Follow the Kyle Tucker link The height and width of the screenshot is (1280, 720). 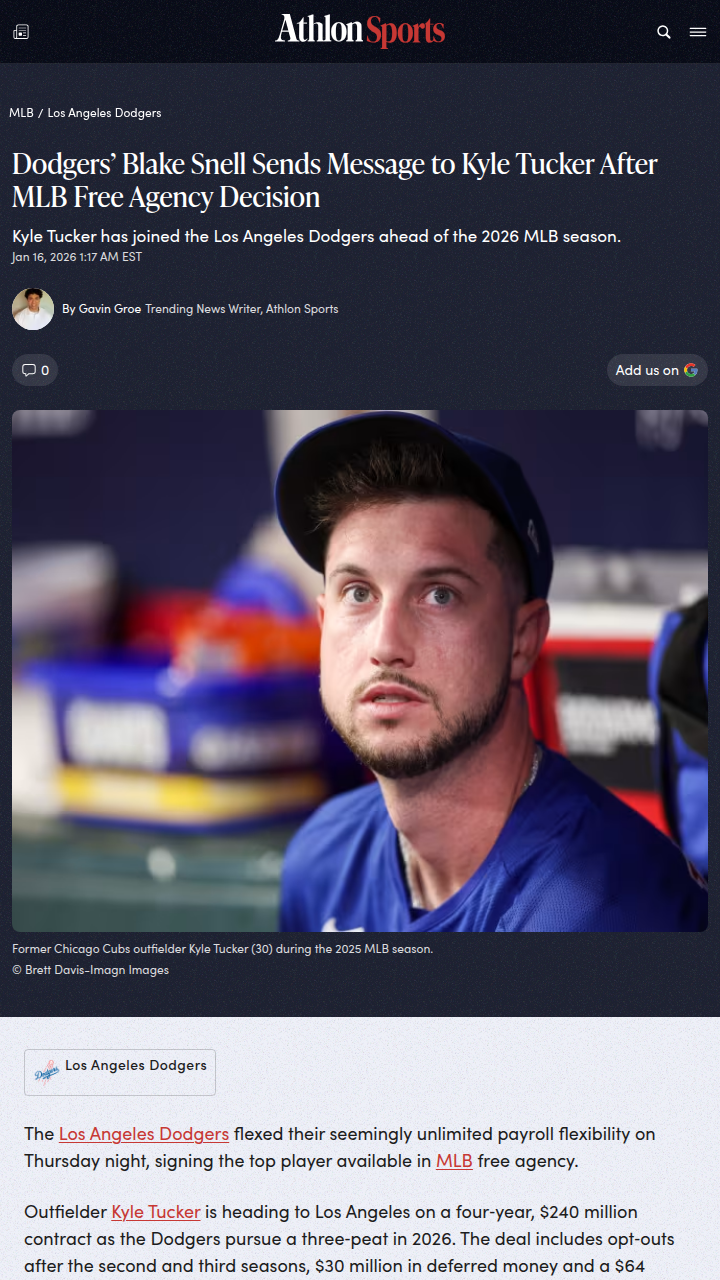tap(156, 1212)
